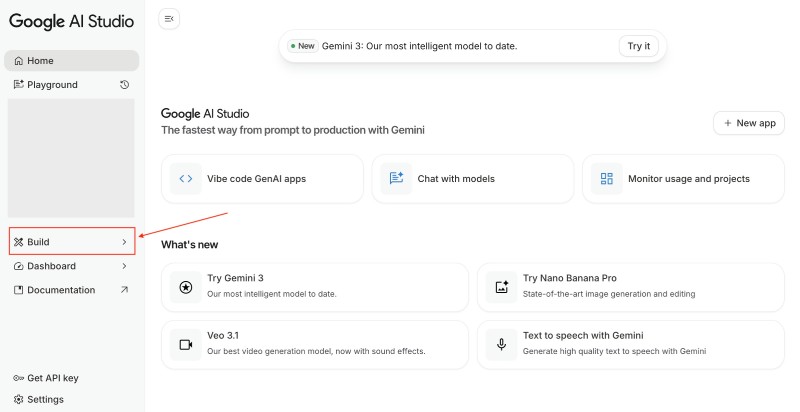Click the star icon on Try Gemini 3
This screenshot has height=412, width=800.
click(186, 287)
